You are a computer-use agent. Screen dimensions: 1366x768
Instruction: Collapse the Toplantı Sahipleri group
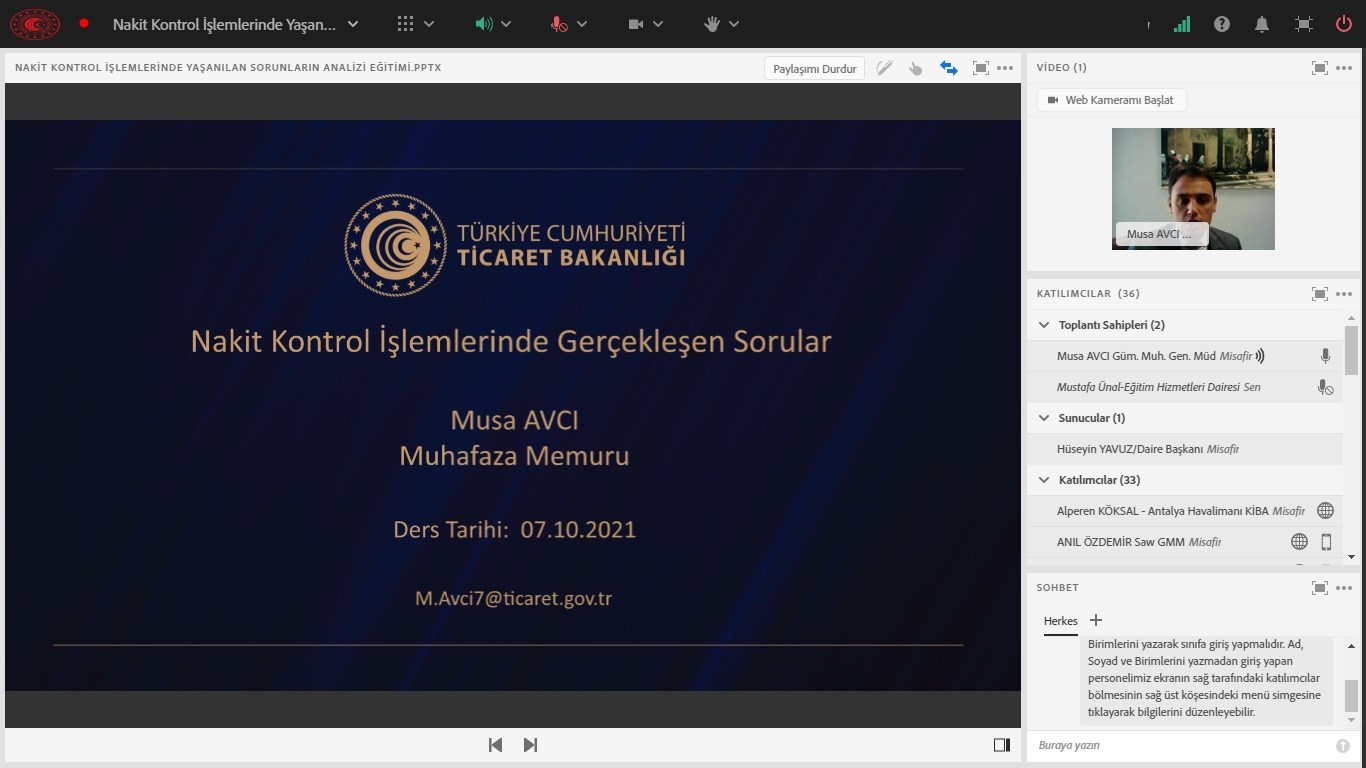tap(1044, 325)
